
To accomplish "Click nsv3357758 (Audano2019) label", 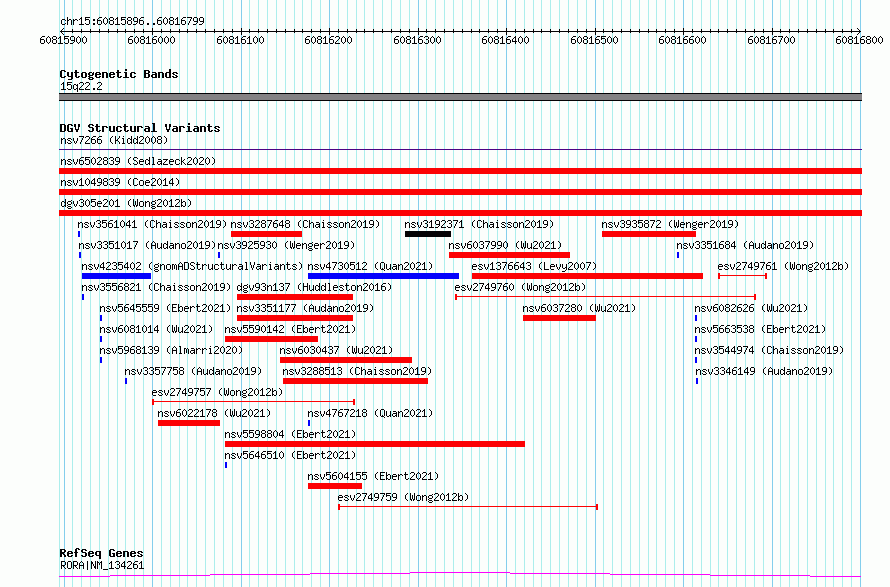I will 193,371.
